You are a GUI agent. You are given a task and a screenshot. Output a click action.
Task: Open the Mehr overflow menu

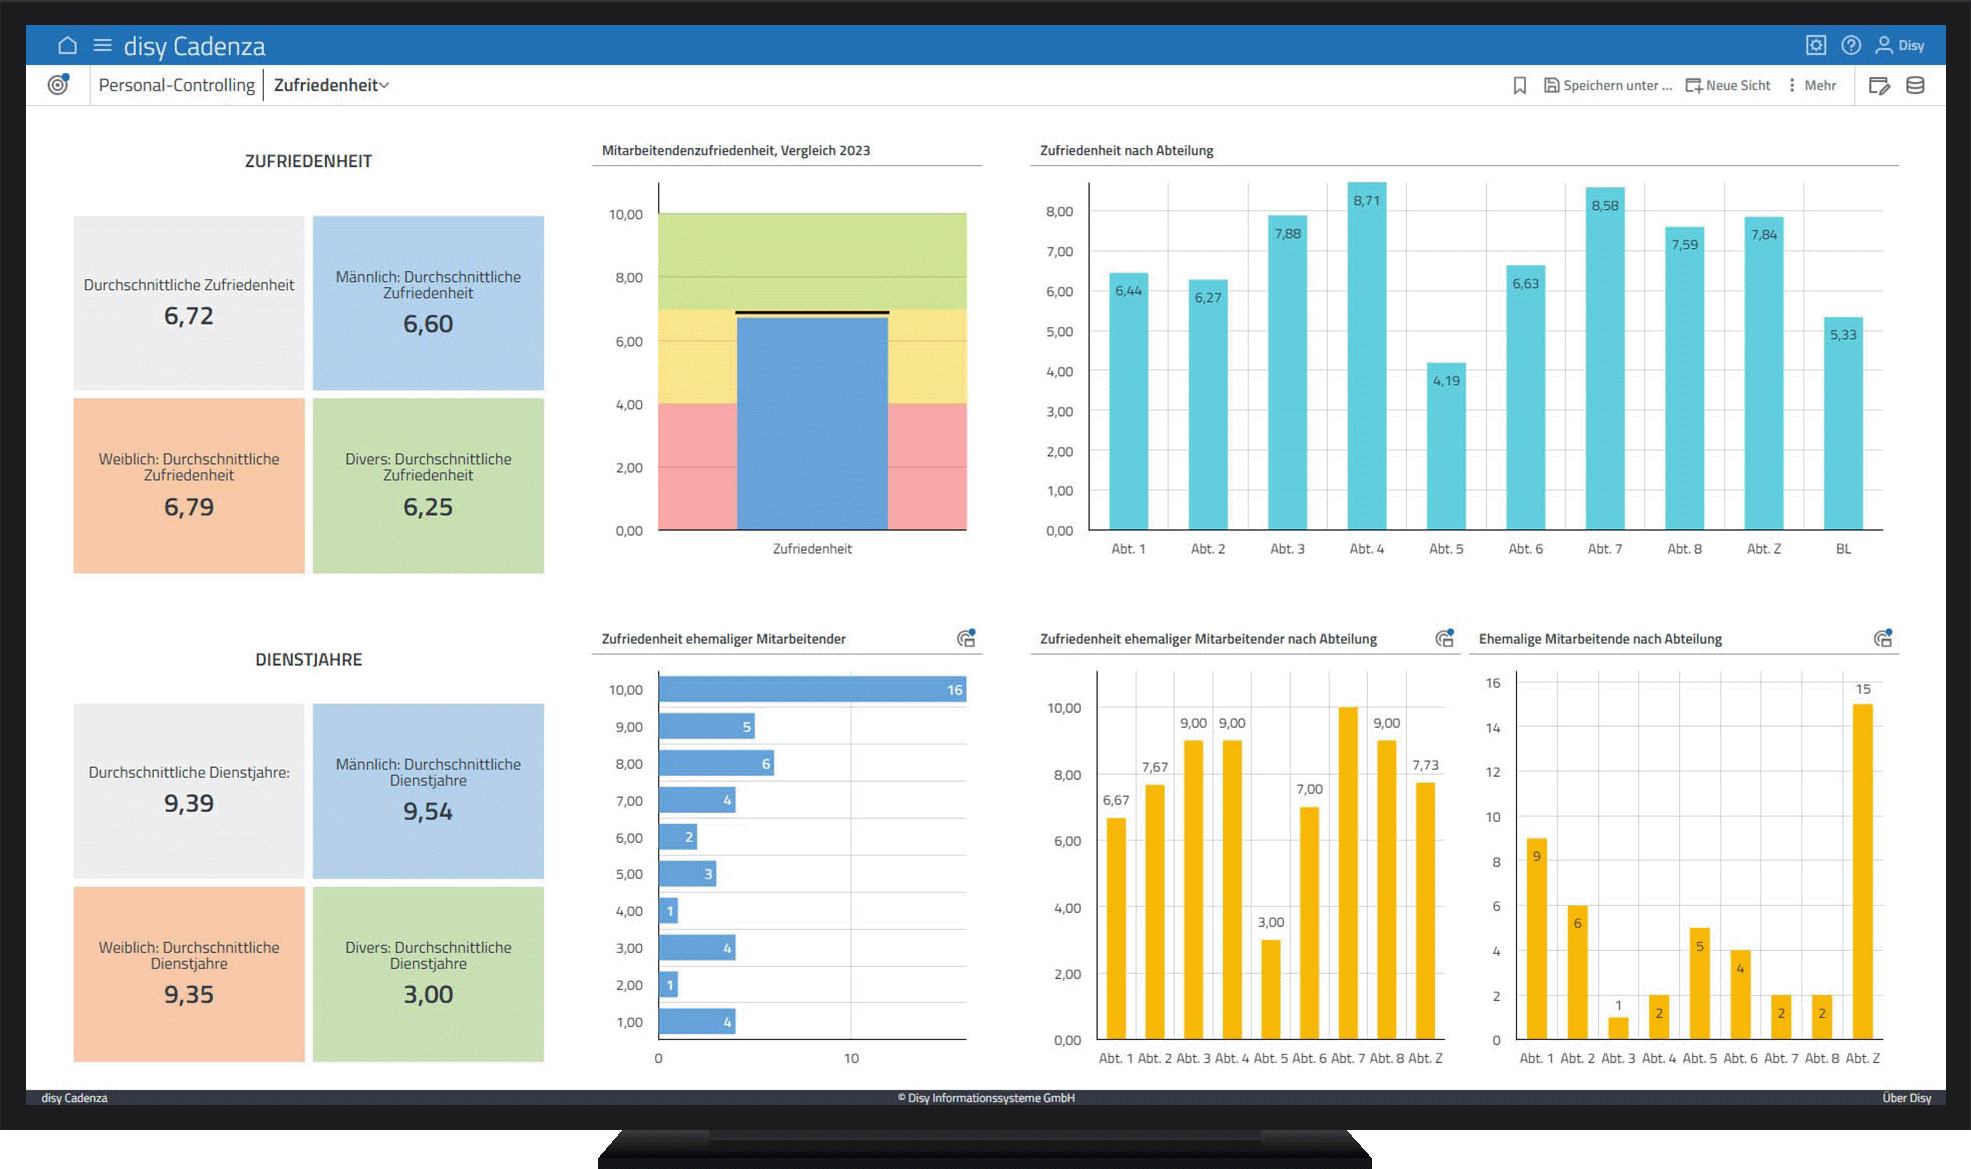[1812, 86]
